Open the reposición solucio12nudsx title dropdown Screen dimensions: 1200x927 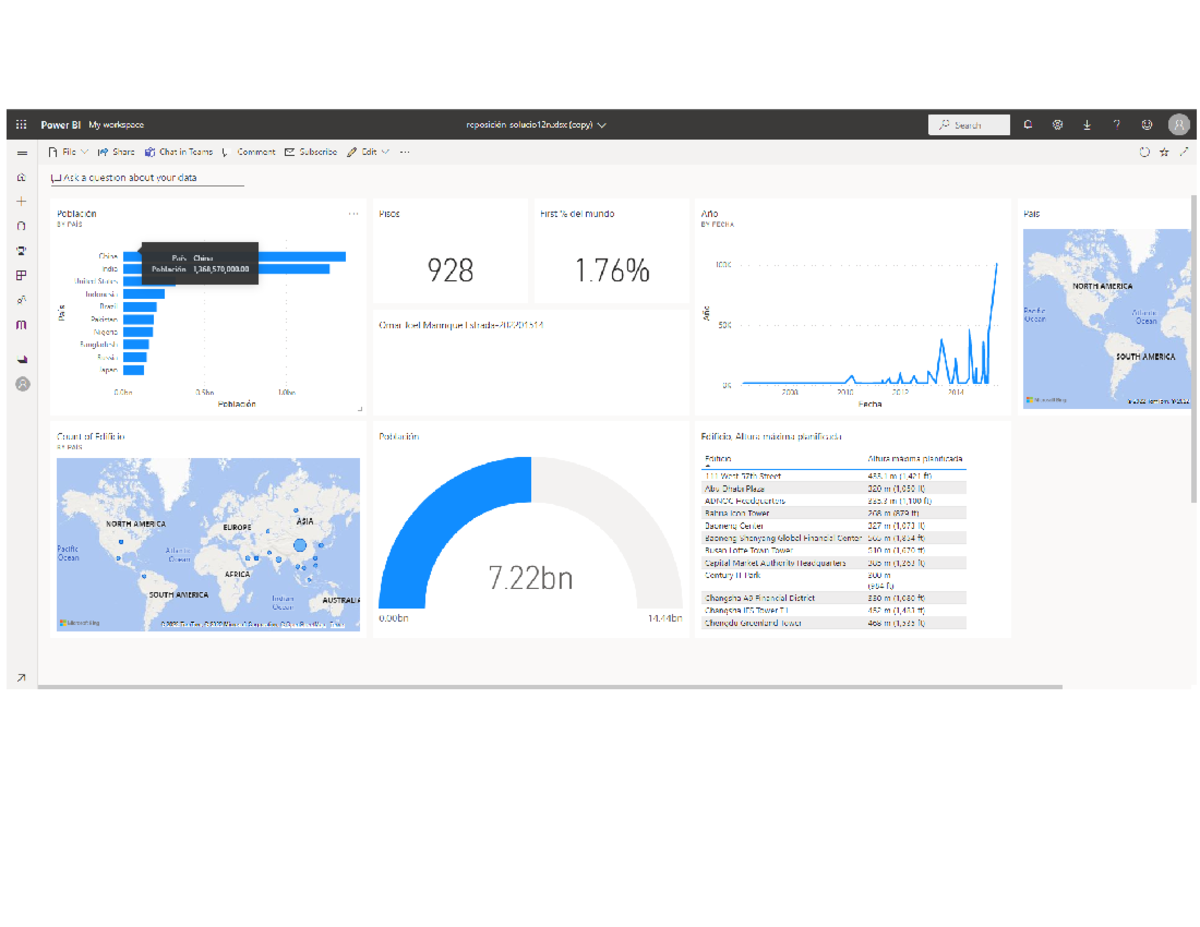coord(601,125)
